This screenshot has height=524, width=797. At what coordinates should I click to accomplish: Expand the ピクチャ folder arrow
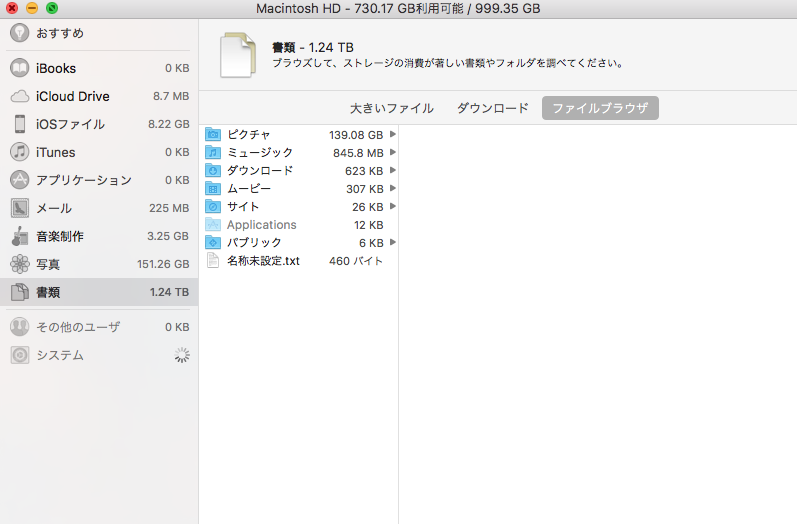point(392,134)
